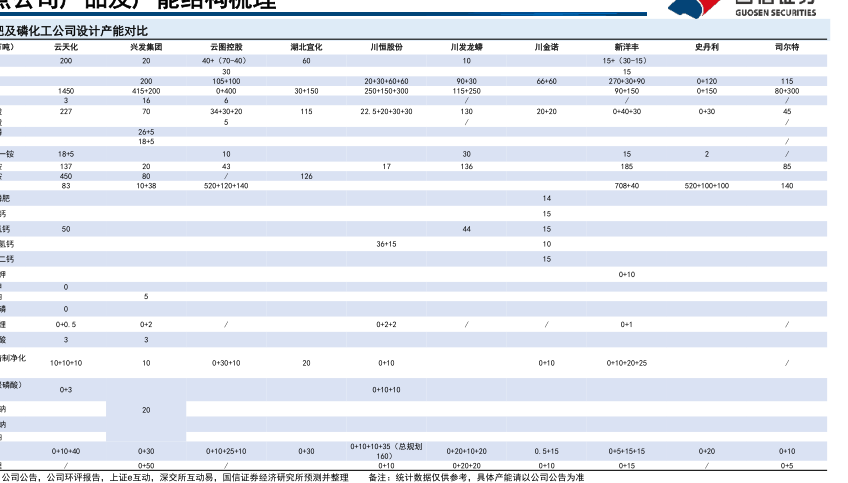Click the 云图控股 column header
This screenshot has width=848, height=483.
(226, 47)
